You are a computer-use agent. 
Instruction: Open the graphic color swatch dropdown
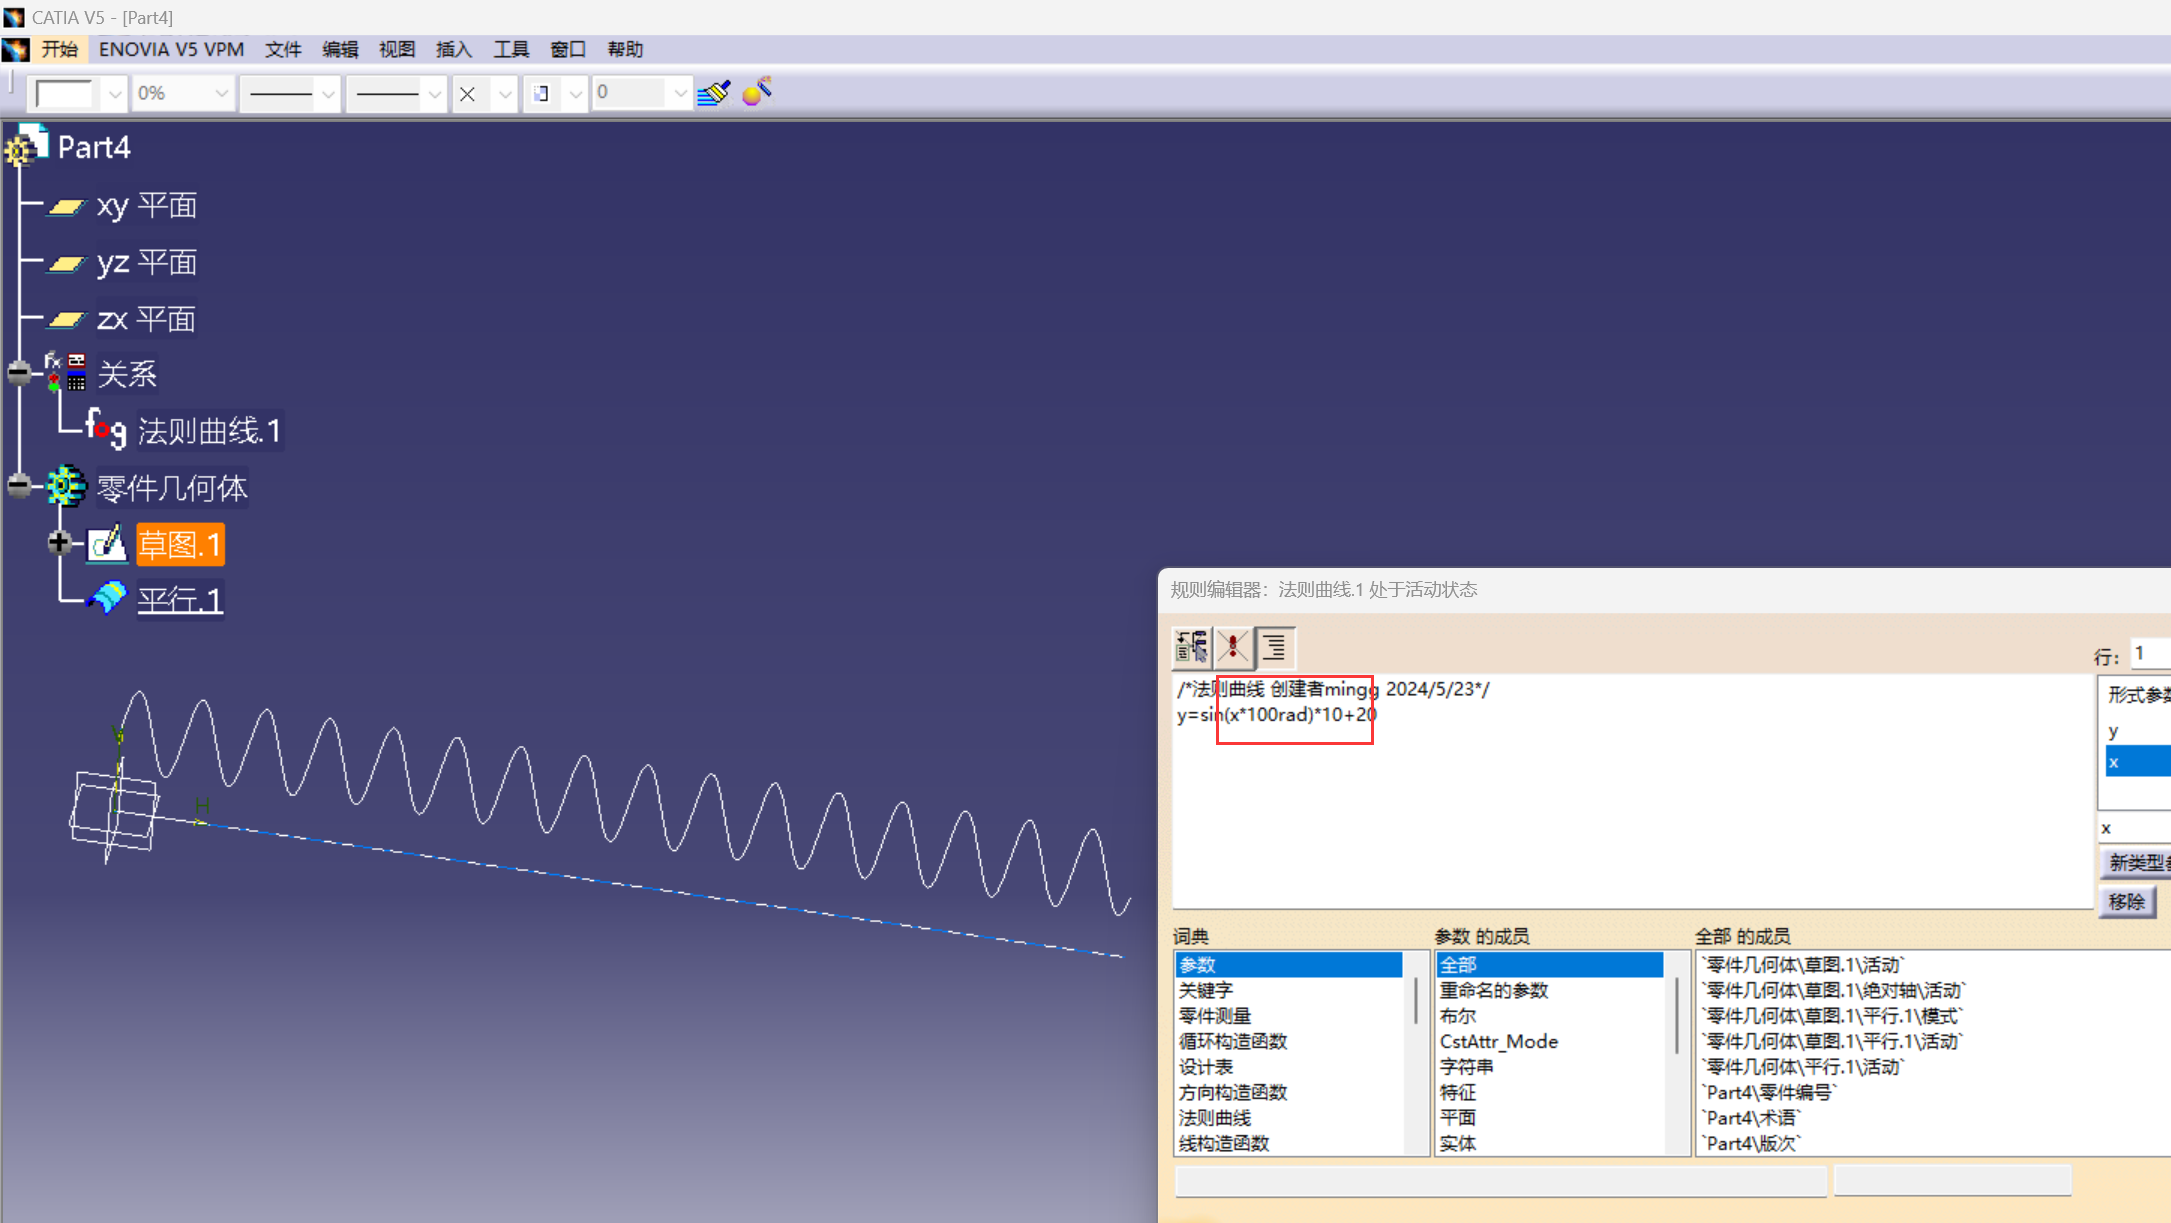[114, 94]
